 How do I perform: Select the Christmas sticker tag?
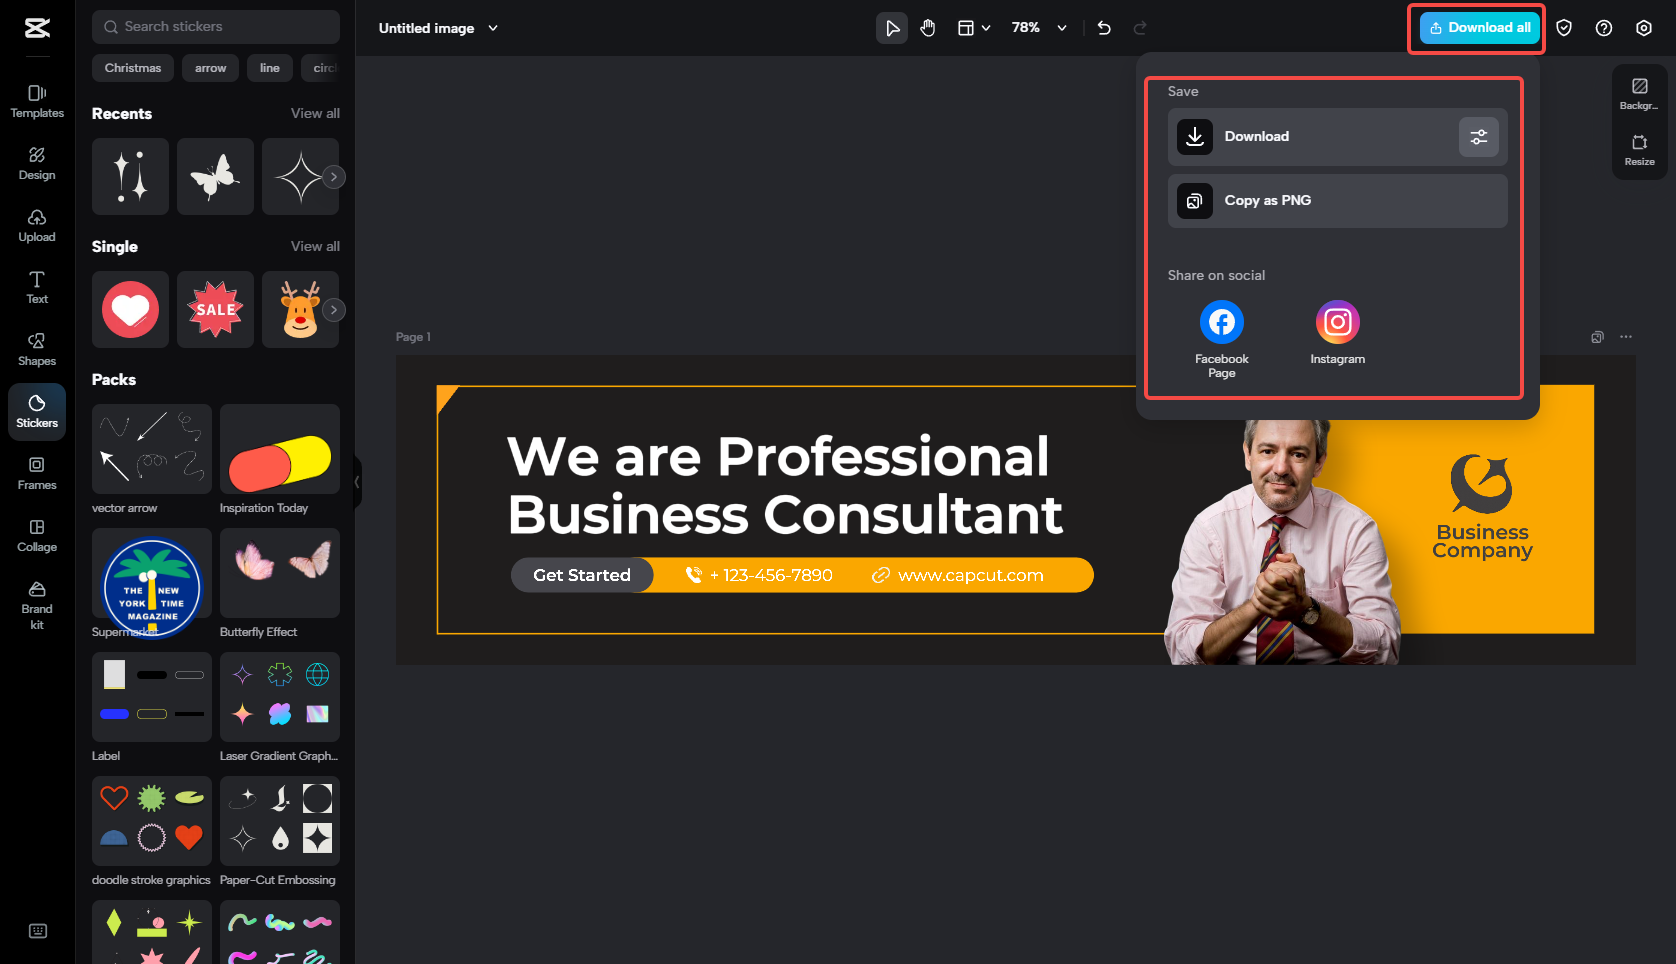click(x=132, y=67)
